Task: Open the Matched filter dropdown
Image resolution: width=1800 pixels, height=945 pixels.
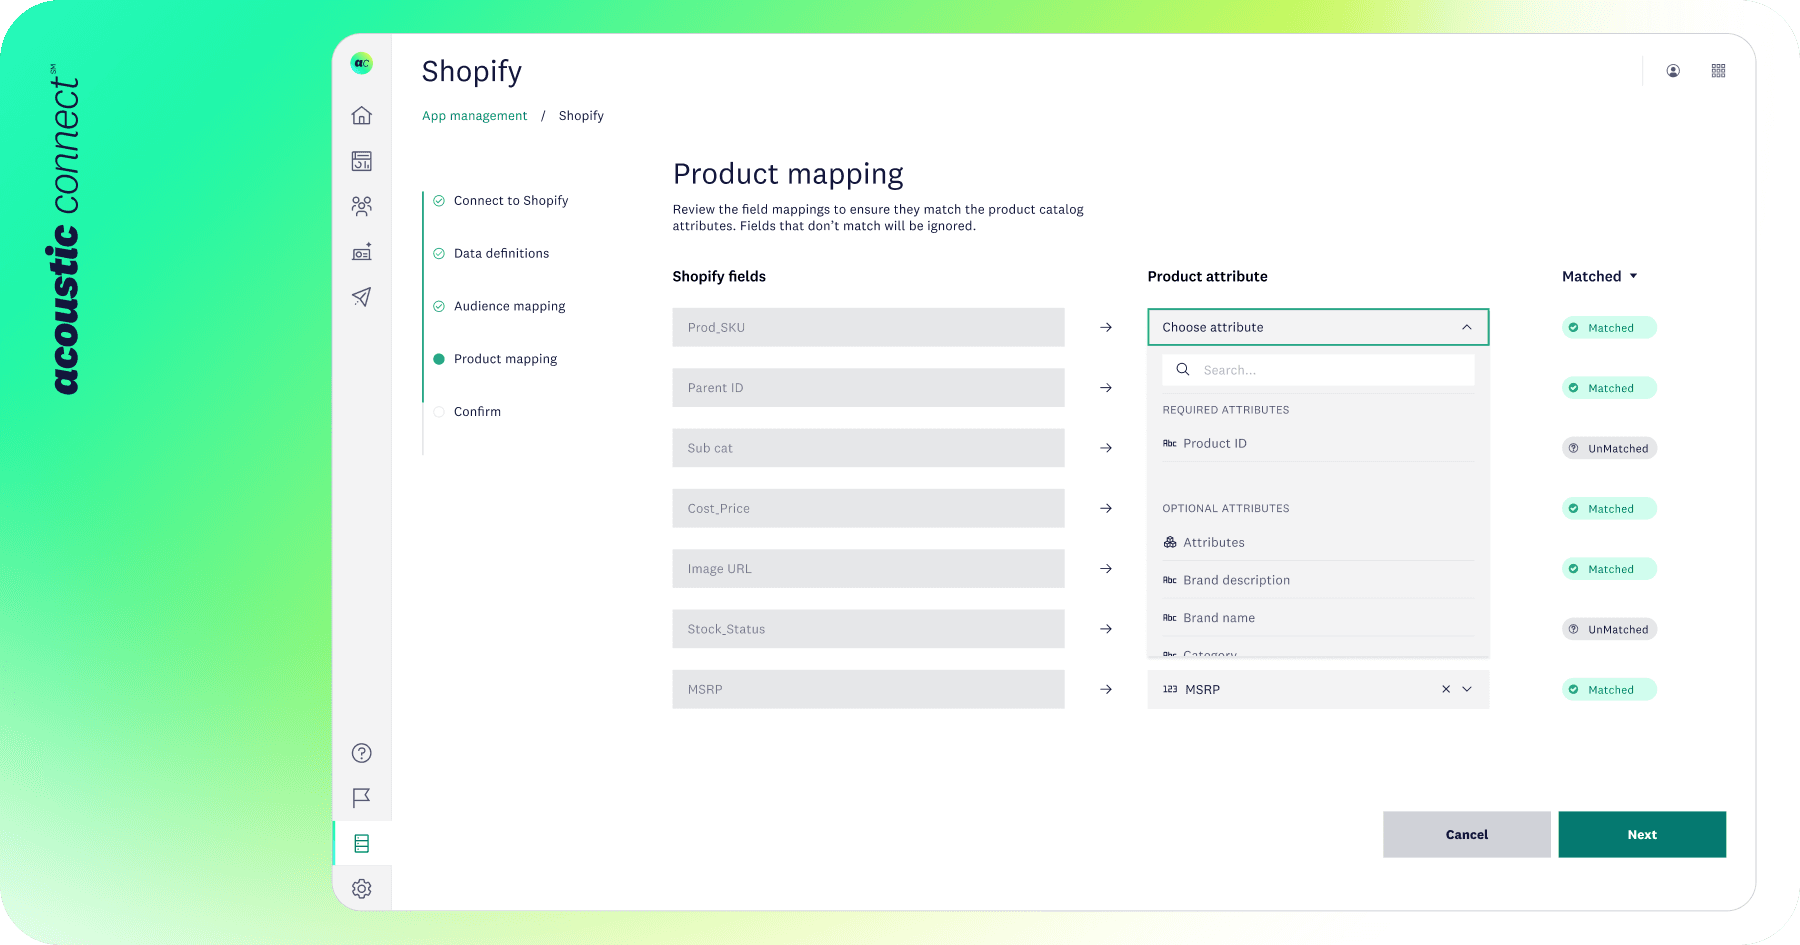Action: 1599,276
